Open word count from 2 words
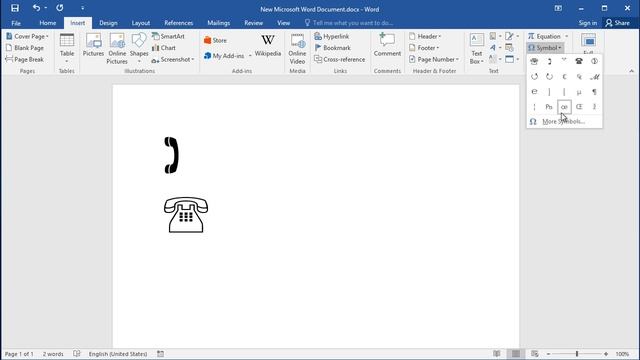Viewport: 640px width, 360px height. [53, 354]
